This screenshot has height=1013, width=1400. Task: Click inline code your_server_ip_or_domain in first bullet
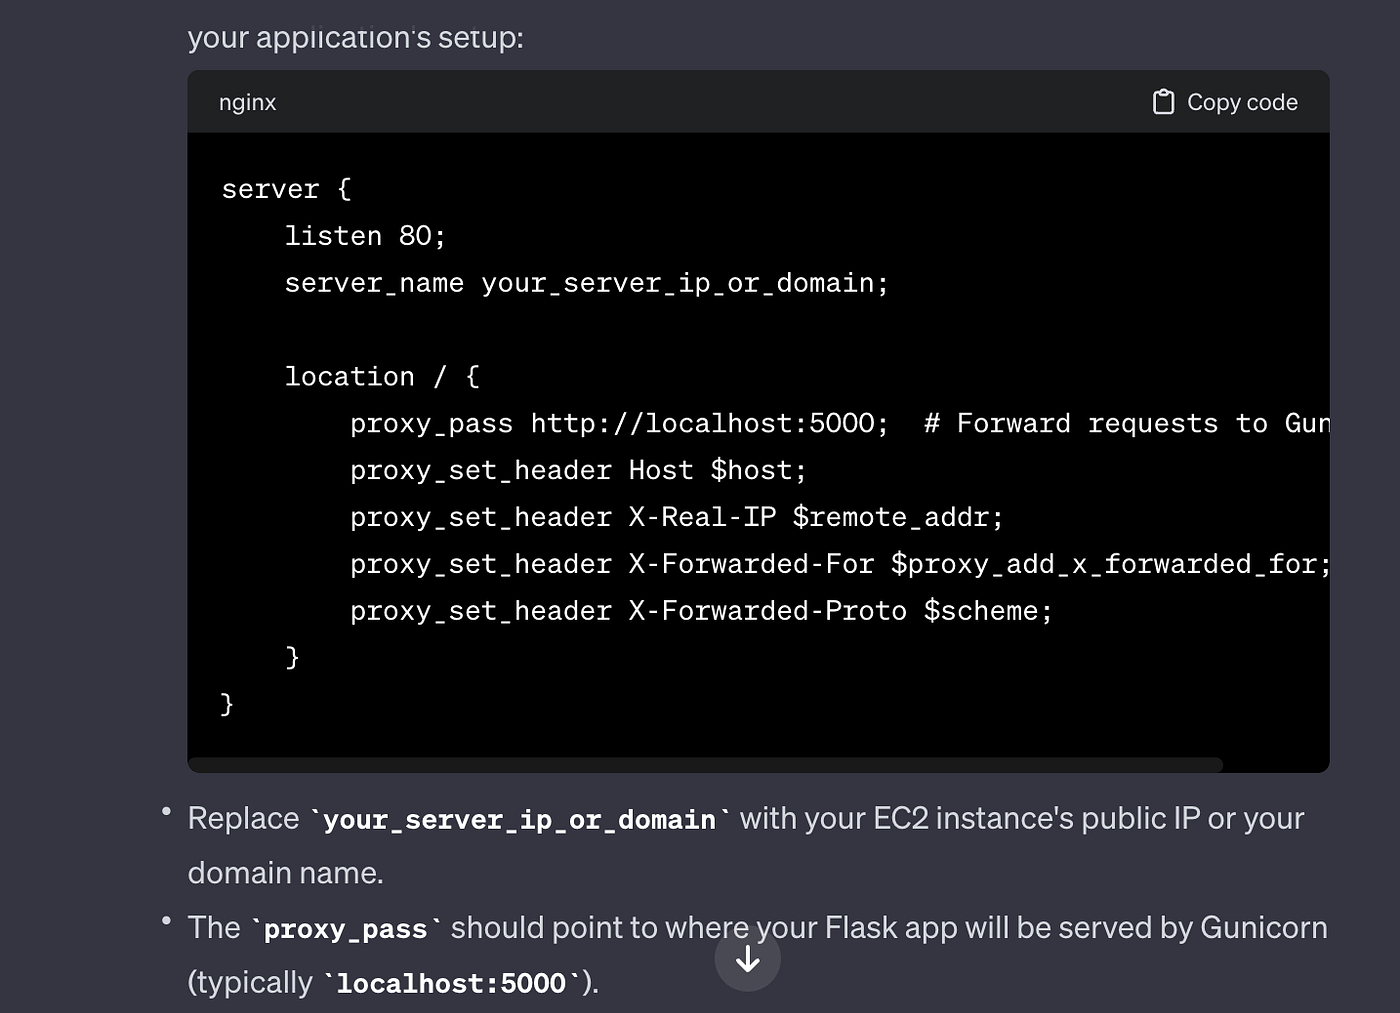pyautogui.click(x=520, y=820)
